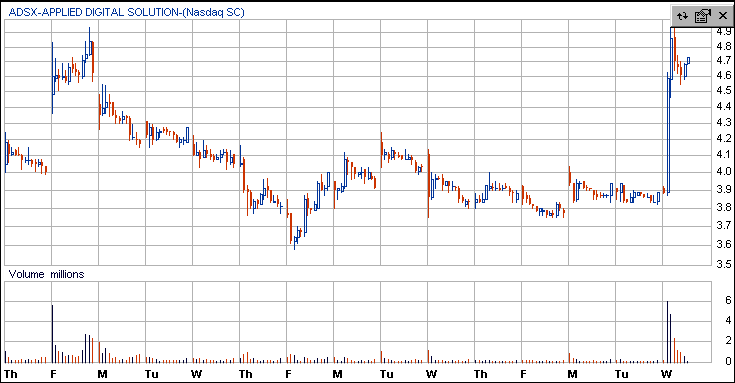Select the ADSX-APPLIED DIGITAL SOLUTION title text

point(127,12)
